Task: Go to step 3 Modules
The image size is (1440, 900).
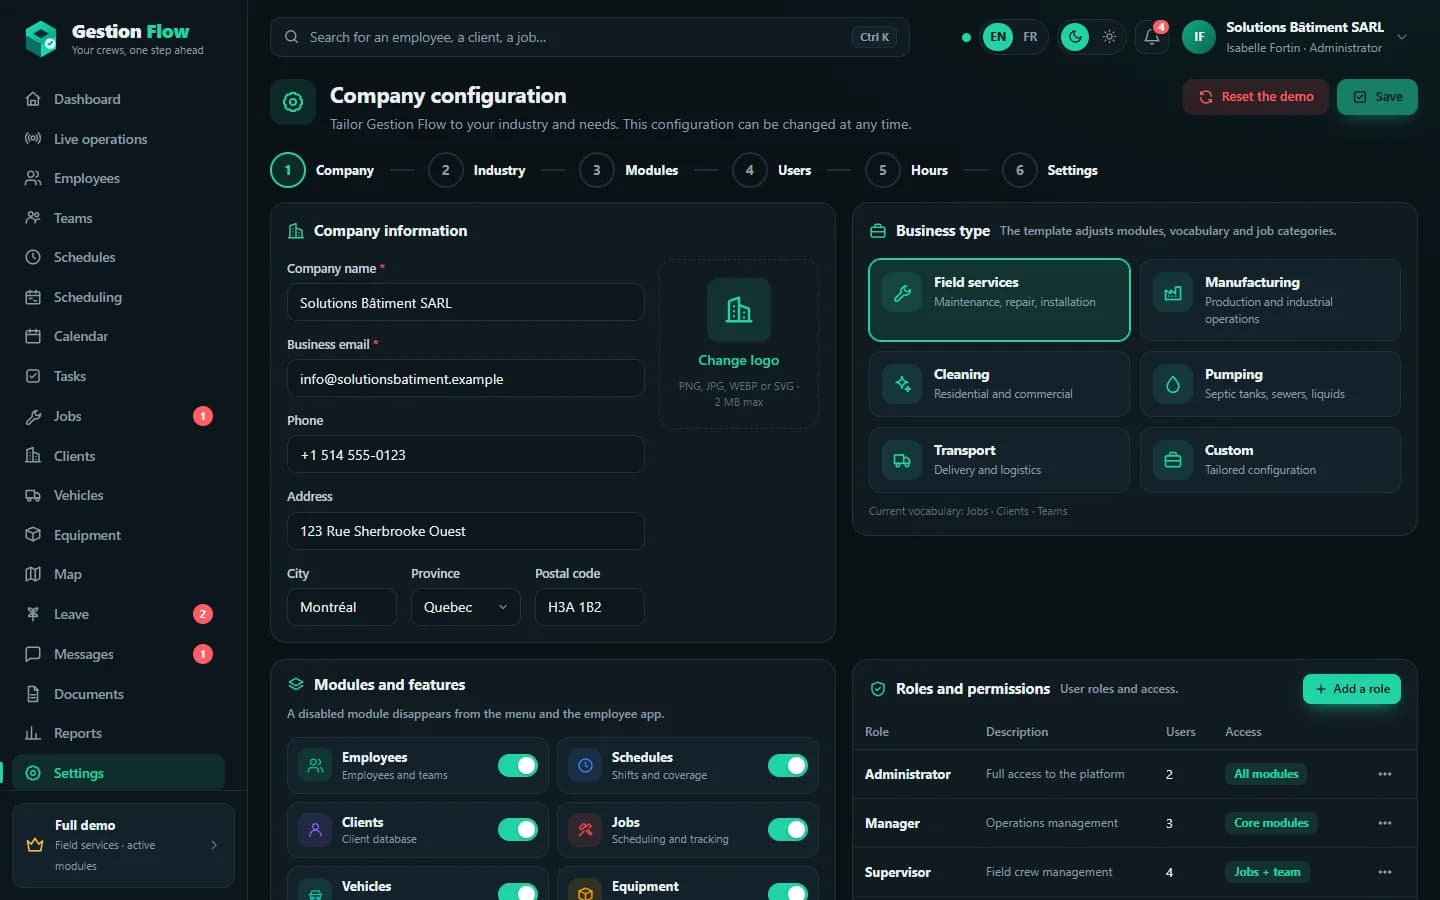Action: click(629, 170)
